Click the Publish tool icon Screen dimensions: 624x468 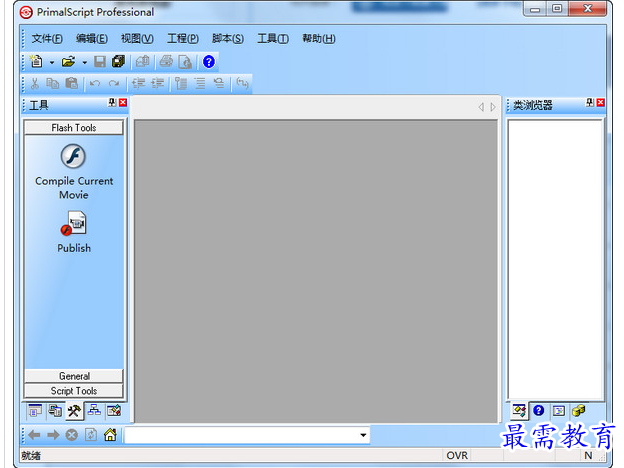[74, 223]
